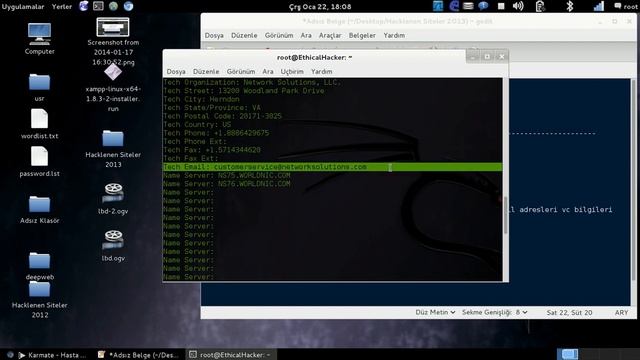
Task: Open gedit Ara menu
Action: [306, 36]
